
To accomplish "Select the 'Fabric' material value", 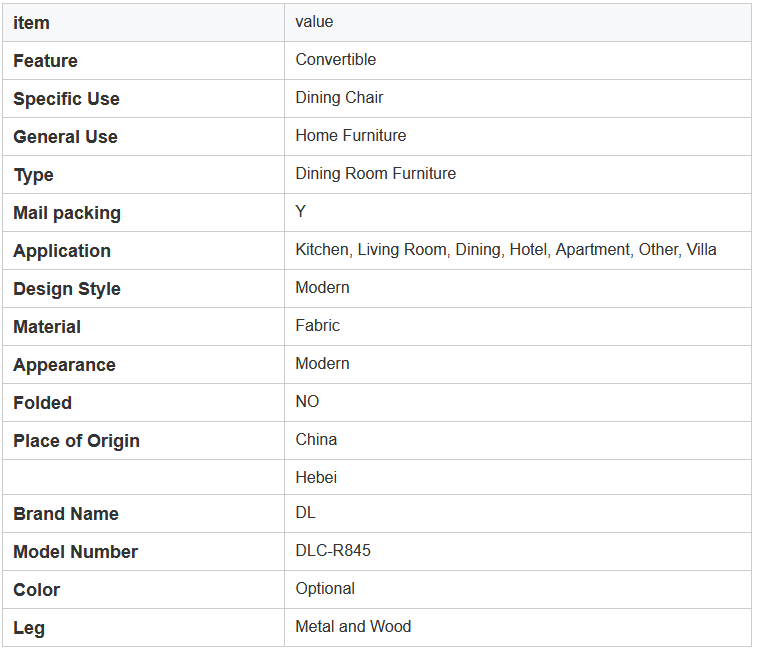I will (317, 326).
